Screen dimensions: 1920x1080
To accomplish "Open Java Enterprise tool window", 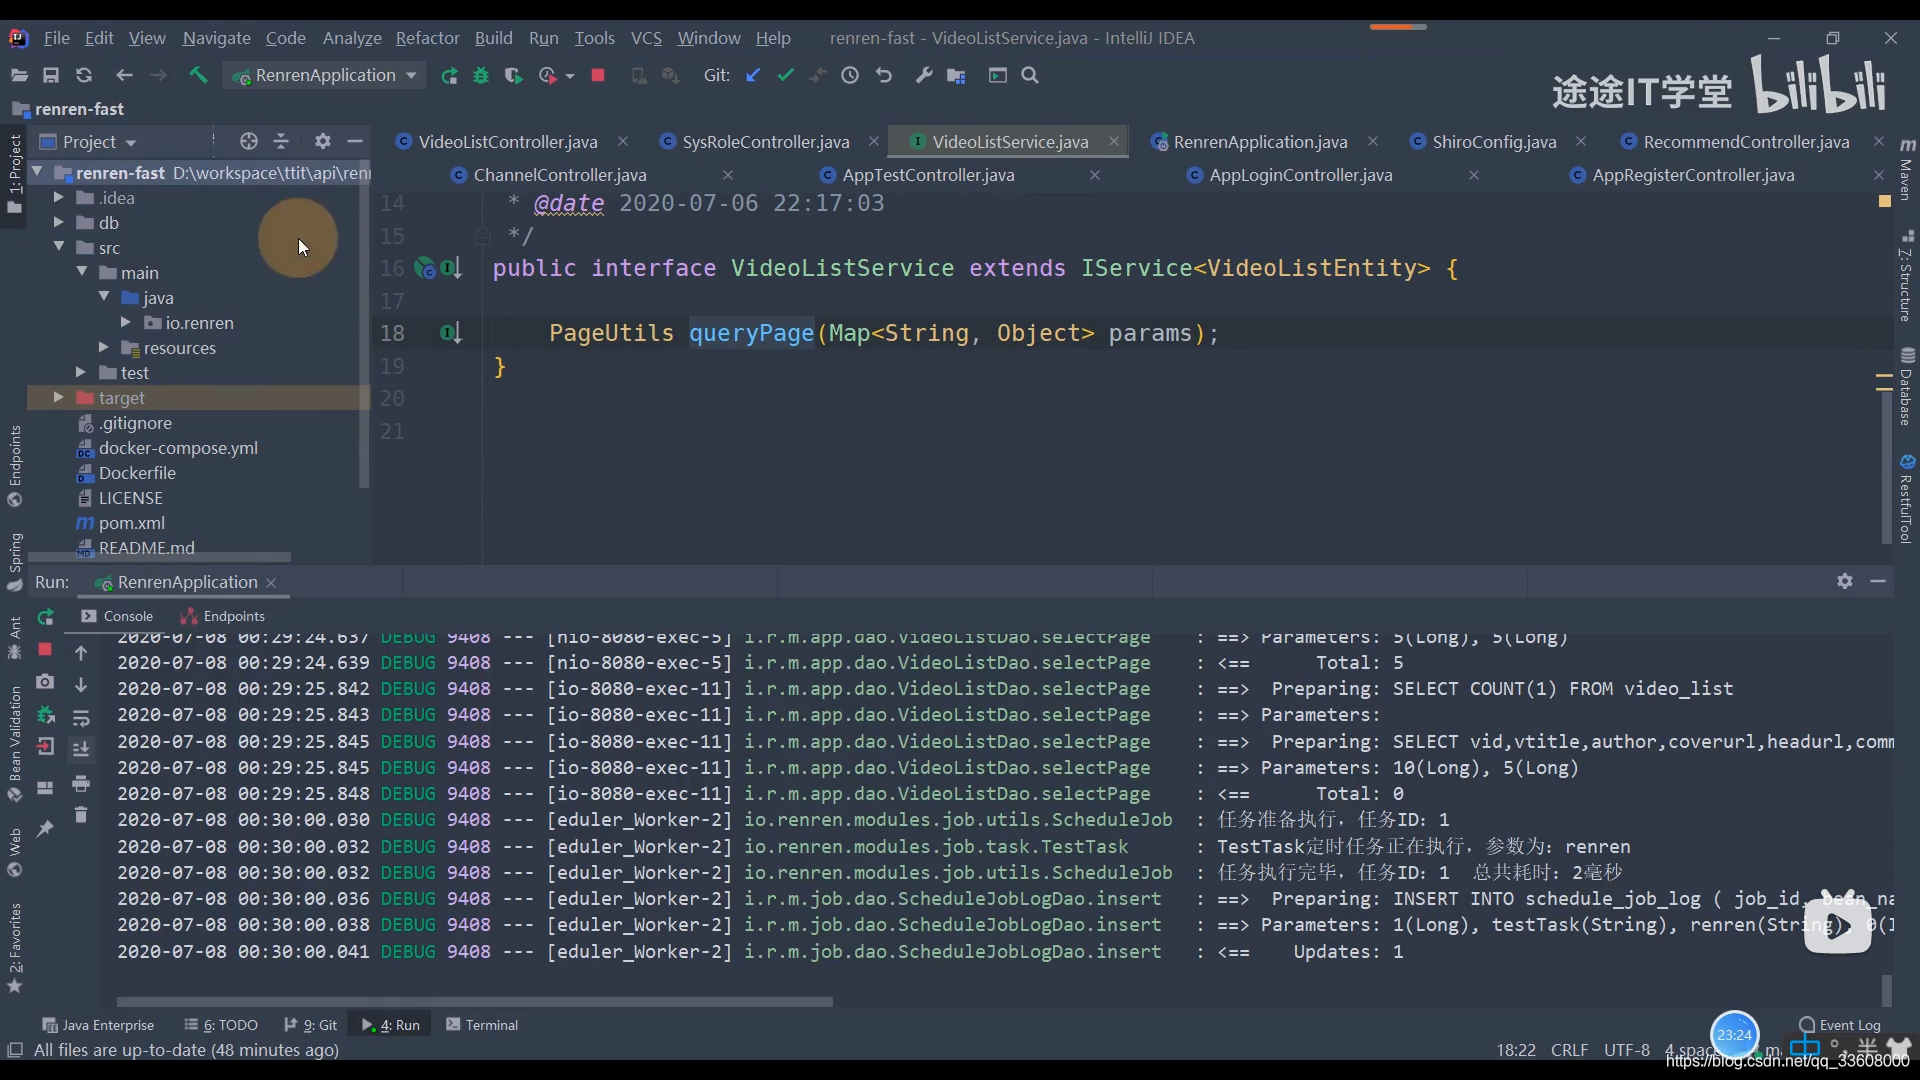I will [97, 1025].
